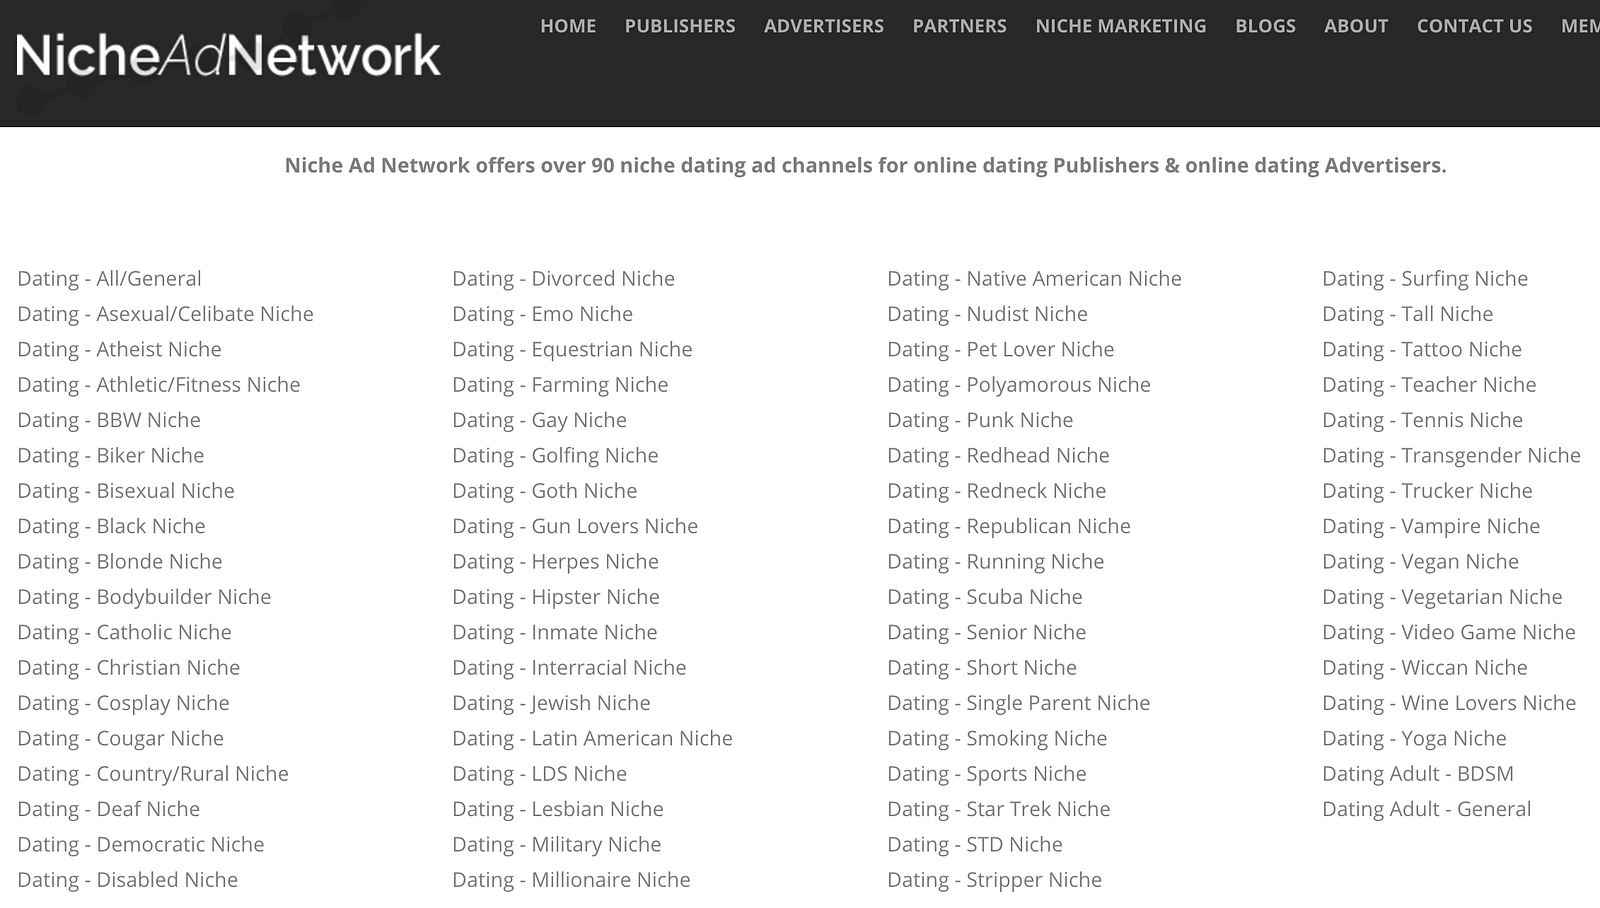Select Dating - Gun Lovers Niche
This screenshot has height=908, width=1600.
coord(575,526)
